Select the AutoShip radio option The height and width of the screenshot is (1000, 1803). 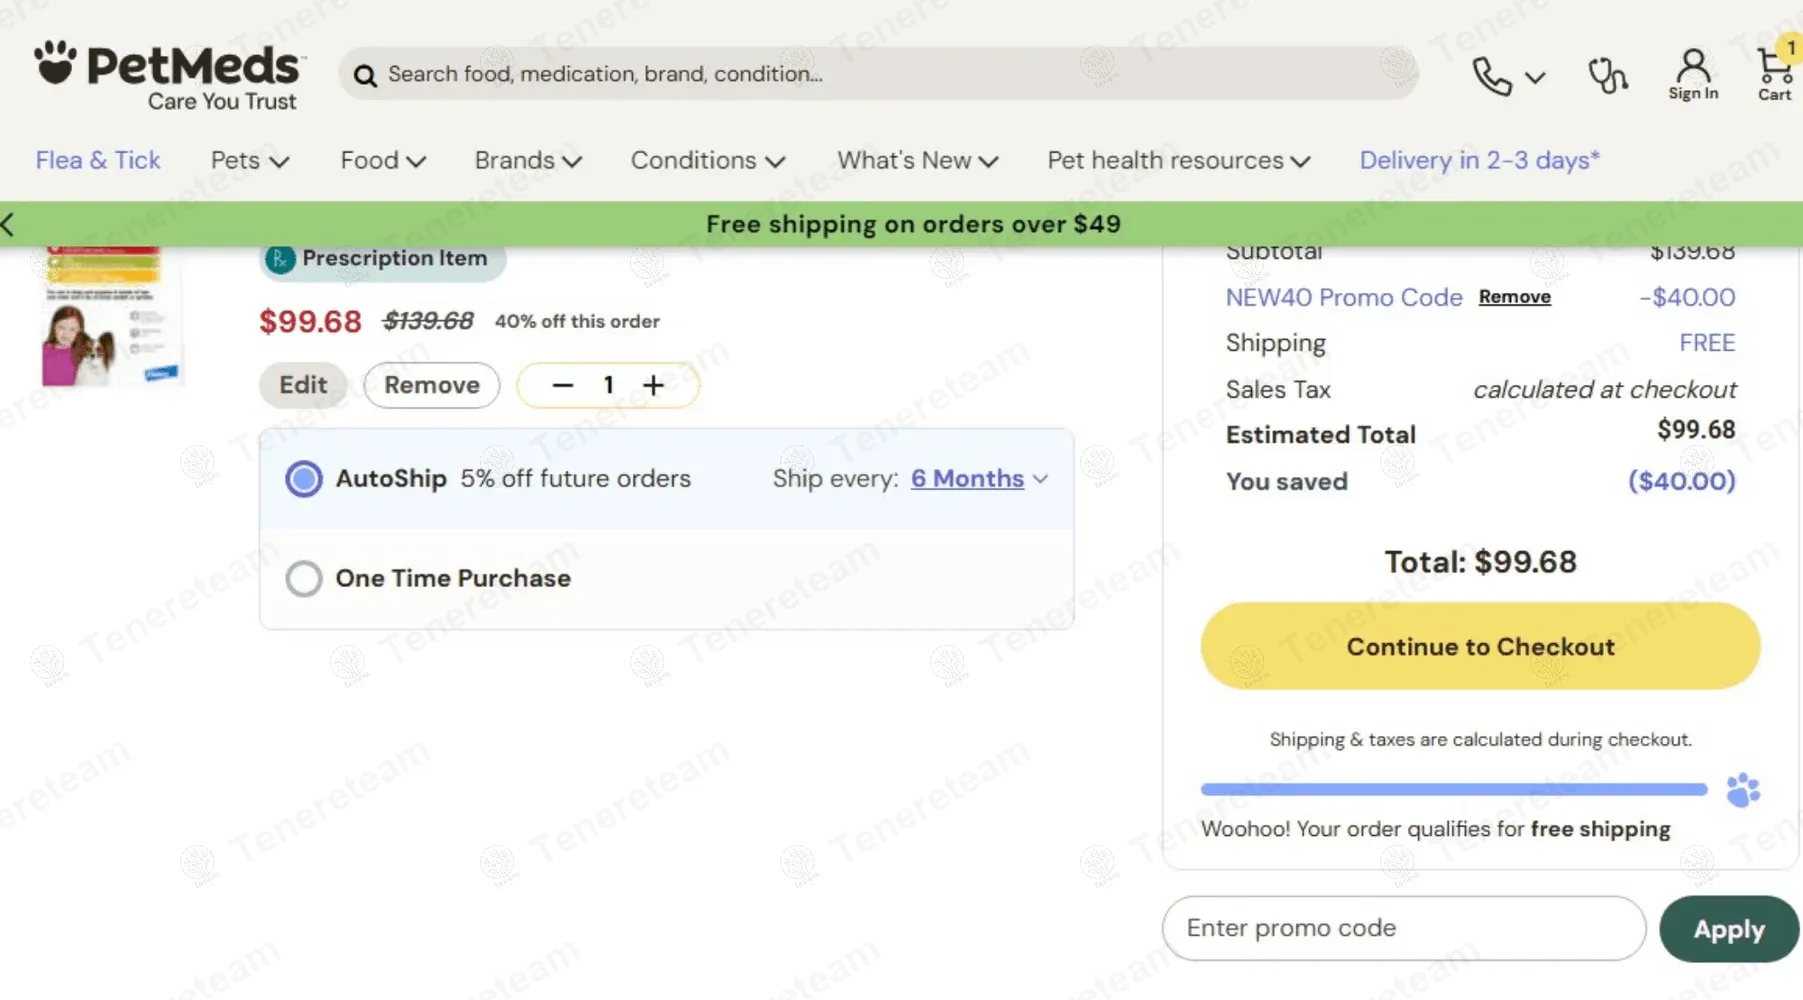click(x=304, y=479)
